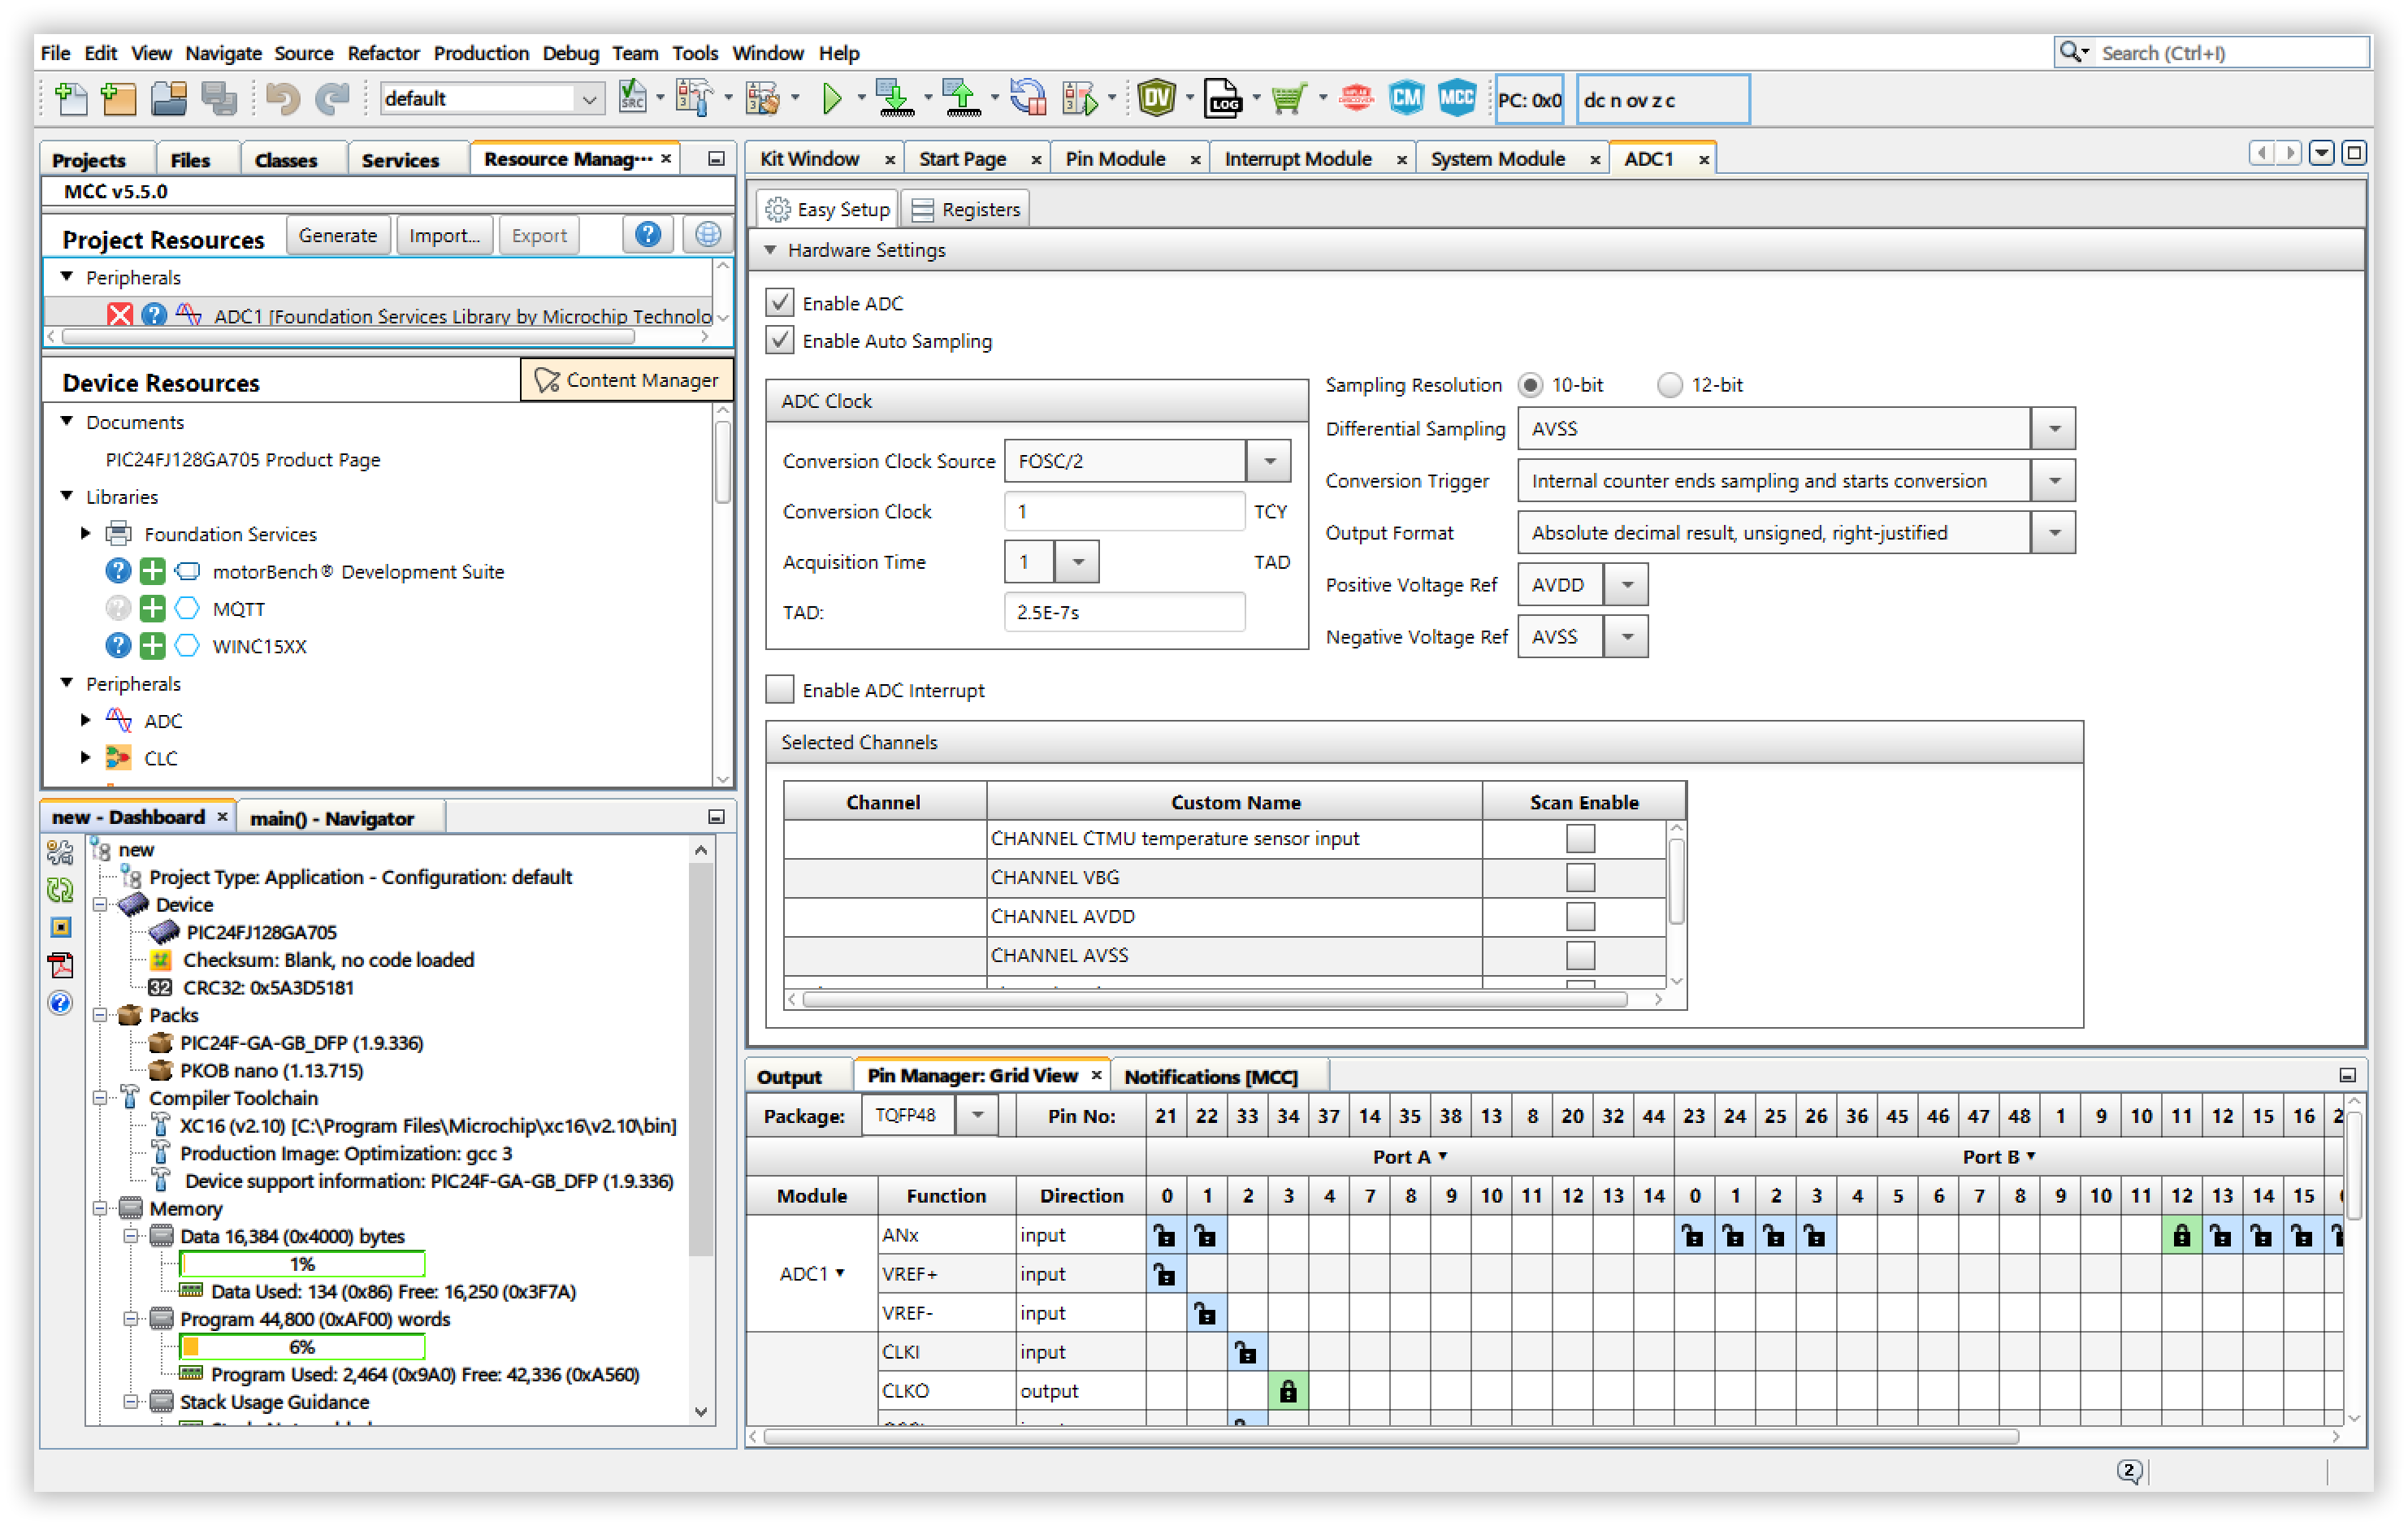2408x1526 pixels.
Task: Switch to the Registers tab
Action: 966,209
